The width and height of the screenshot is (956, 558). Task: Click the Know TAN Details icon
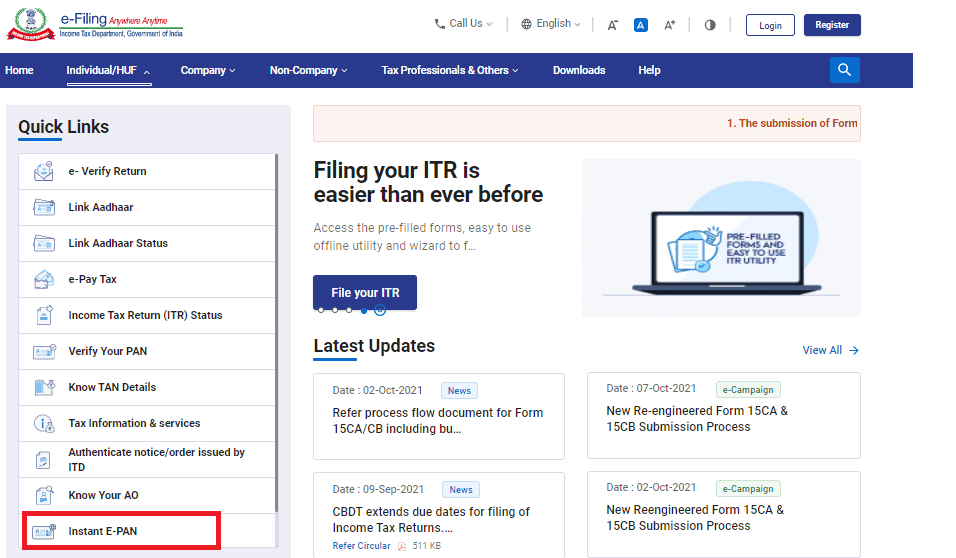44,388
